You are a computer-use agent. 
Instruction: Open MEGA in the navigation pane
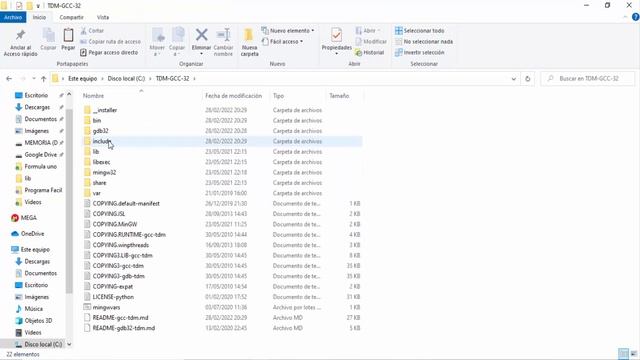pos(24,218)
